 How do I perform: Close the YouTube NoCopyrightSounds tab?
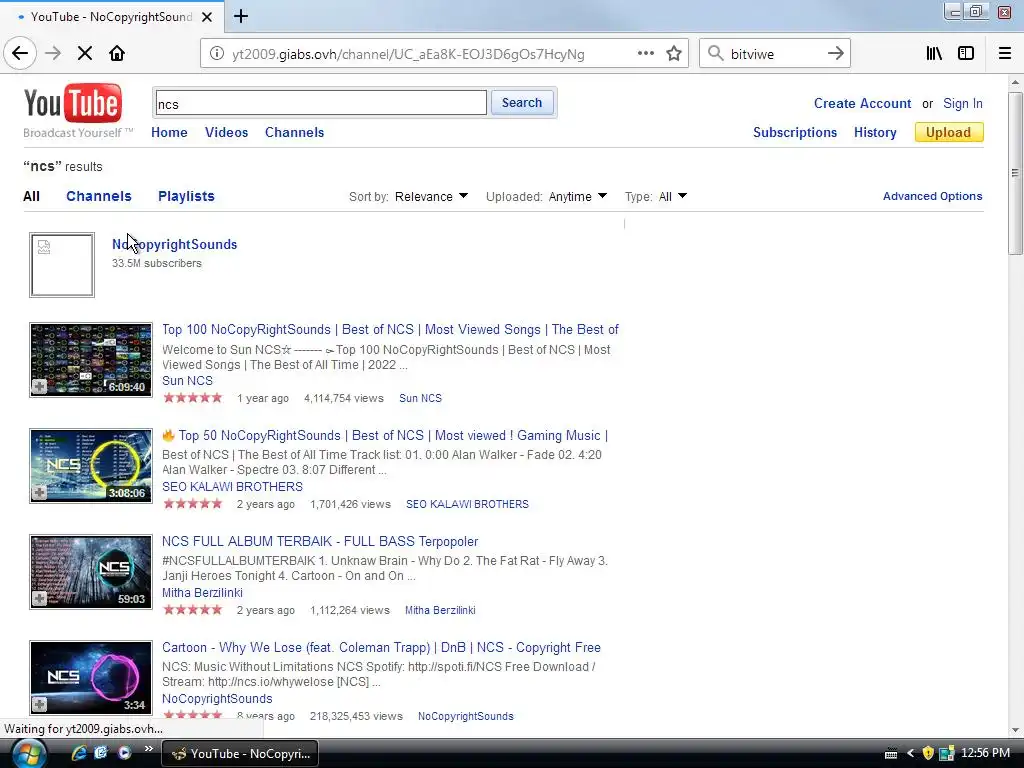[207, 17]
